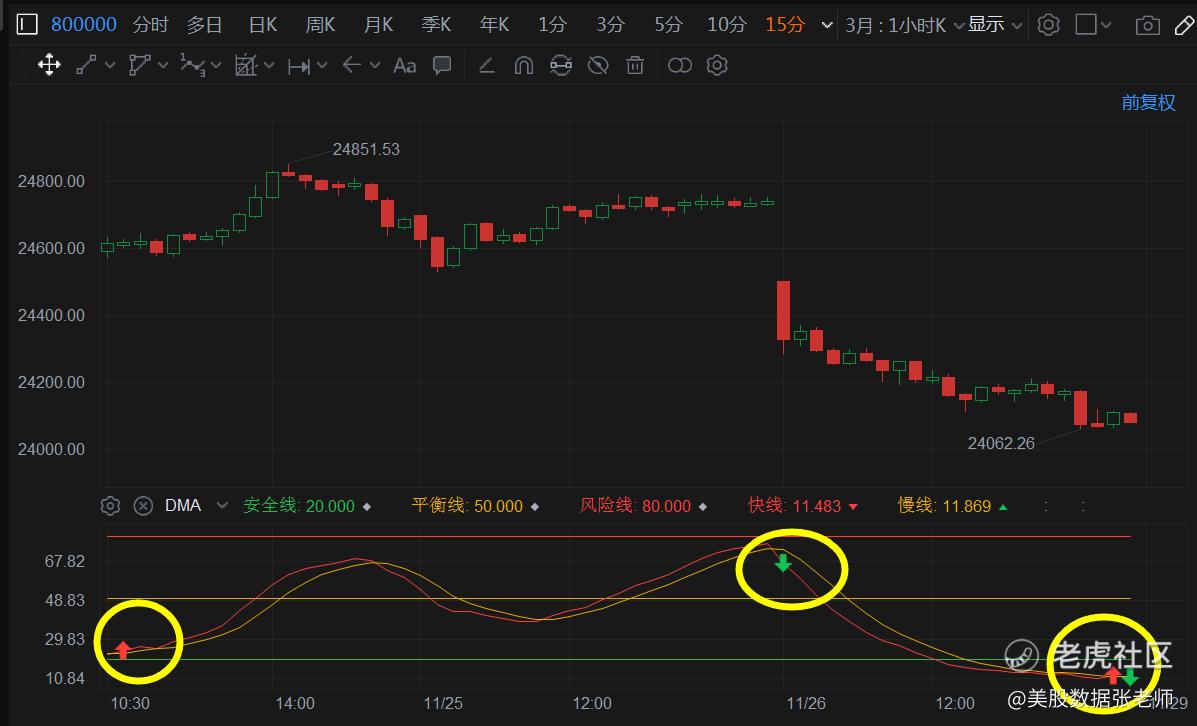
Task: Toggle the magnet snap mode
Action: coord(524,66)
